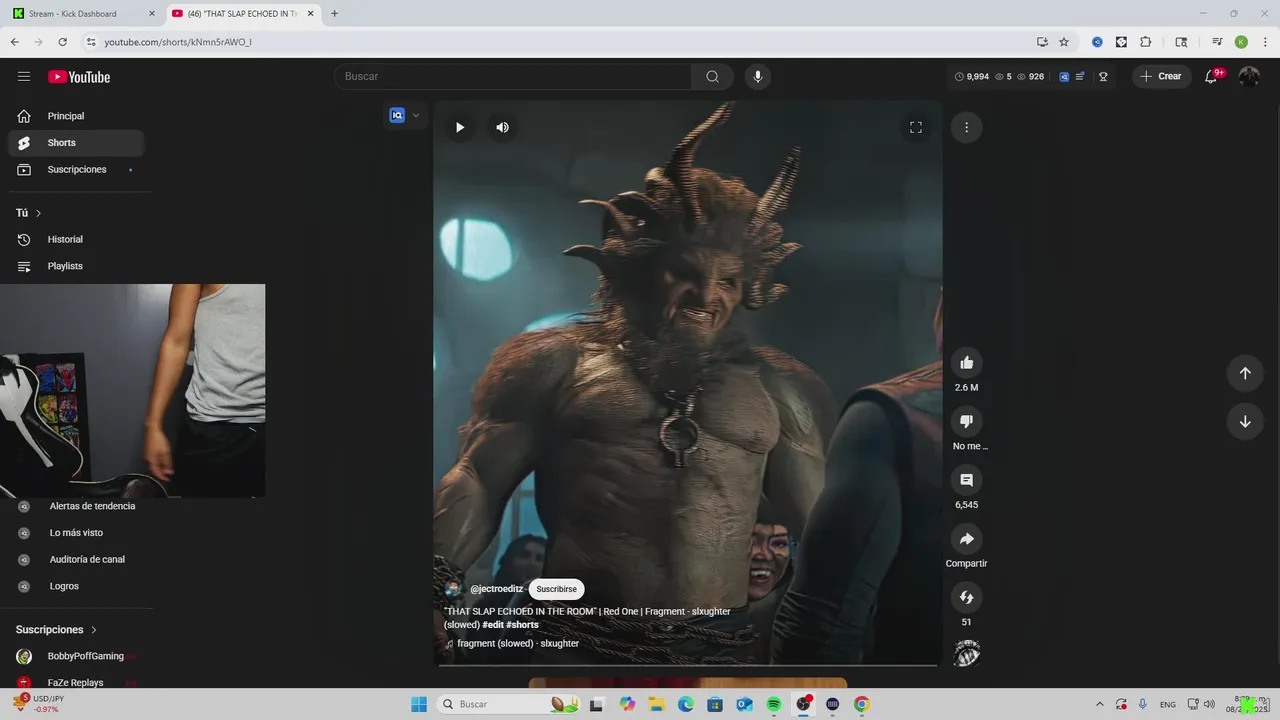Click the Buscar search field

click(513, 77)
